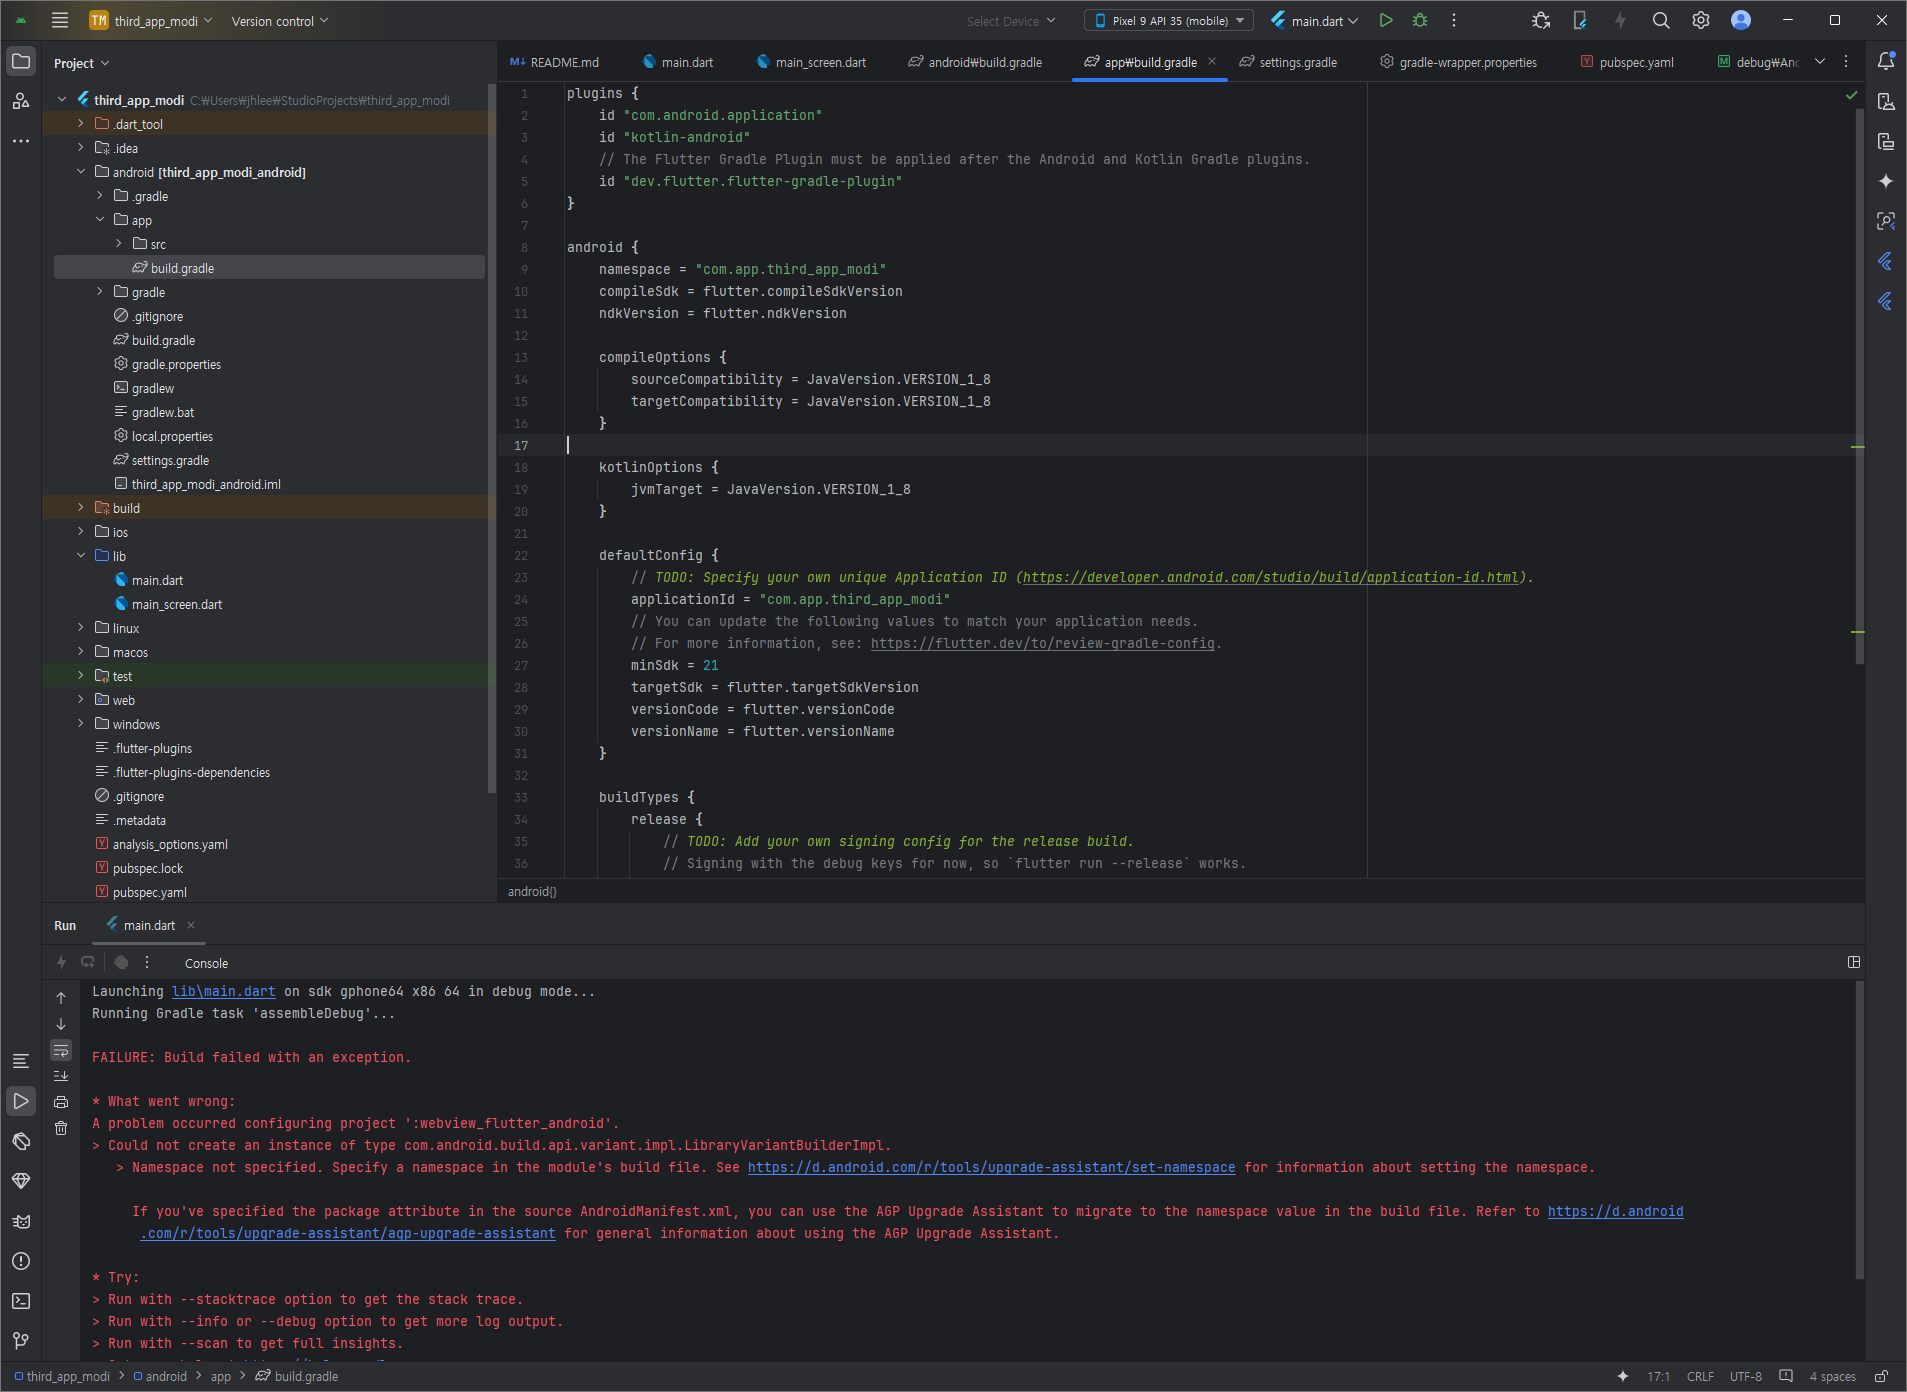Screen dimensions: 1907x1392
Task: Click the Scroll to End console icon
Action: 61,1076
